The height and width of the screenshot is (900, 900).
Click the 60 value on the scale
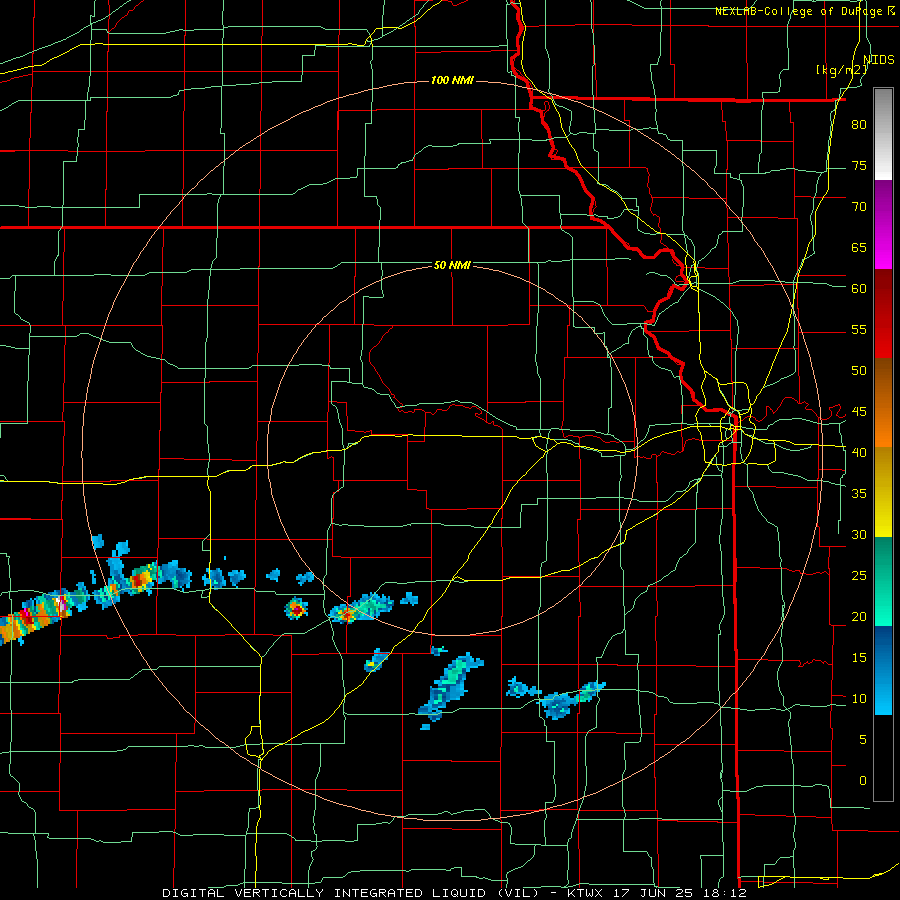point(859,289)
